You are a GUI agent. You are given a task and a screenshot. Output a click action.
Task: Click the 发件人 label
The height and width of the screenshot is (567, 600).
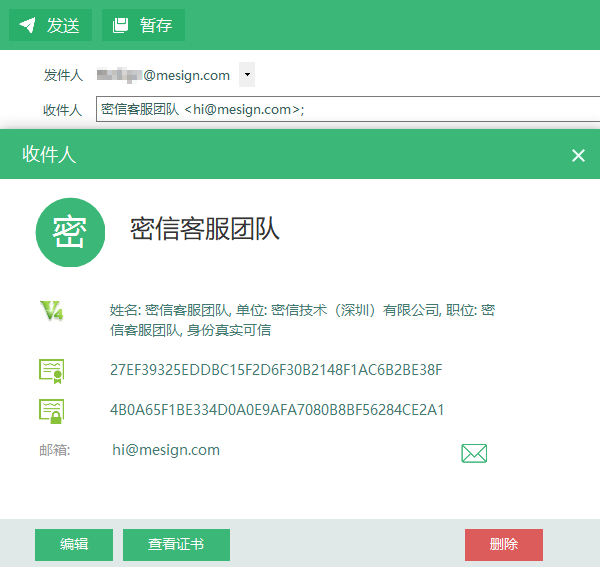[x=63, y=75]
